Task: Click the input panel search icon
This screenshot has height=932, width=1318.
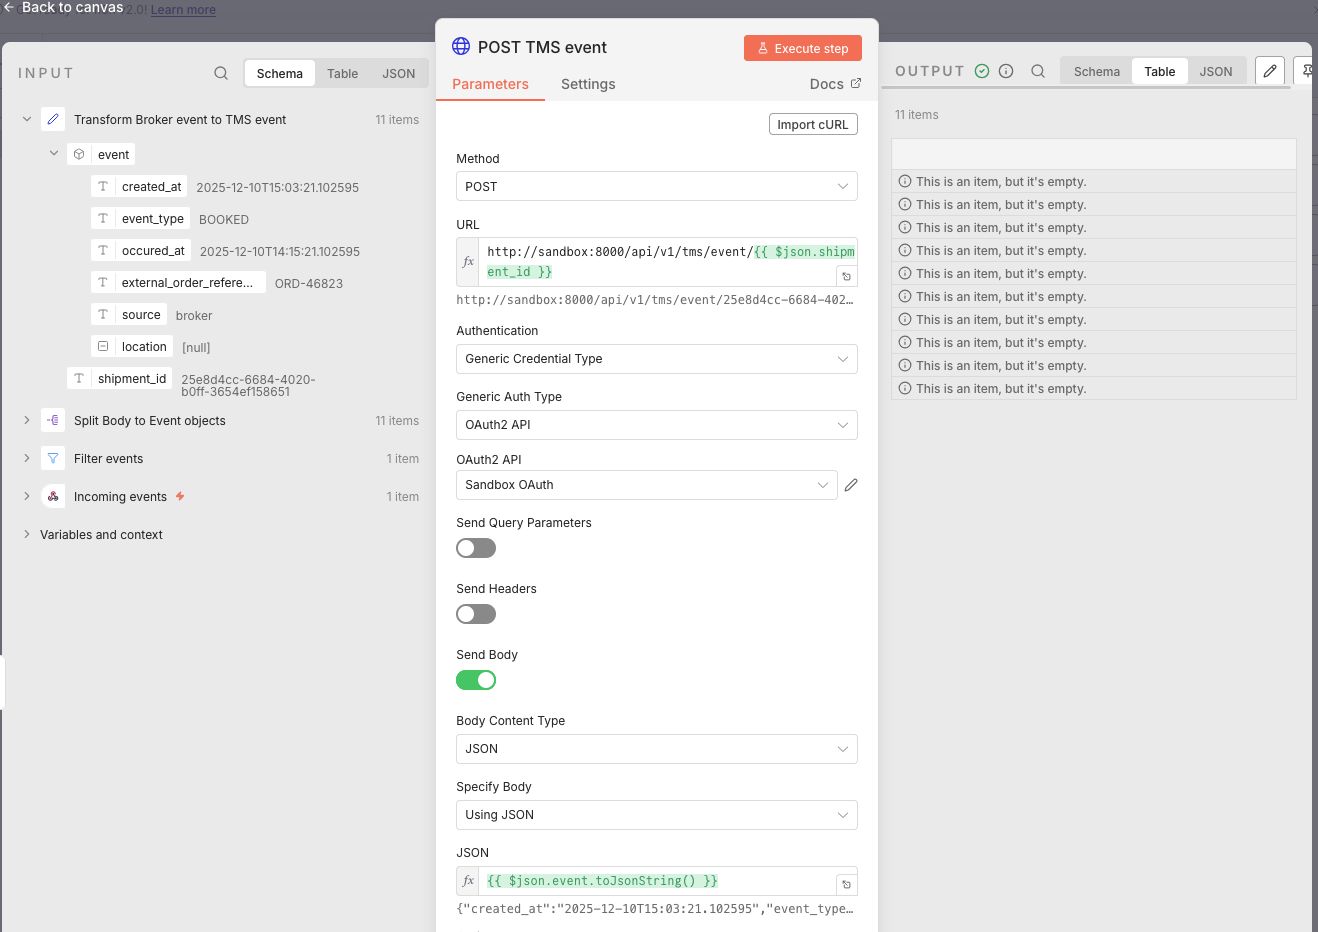Action: (x=221, y=73)
